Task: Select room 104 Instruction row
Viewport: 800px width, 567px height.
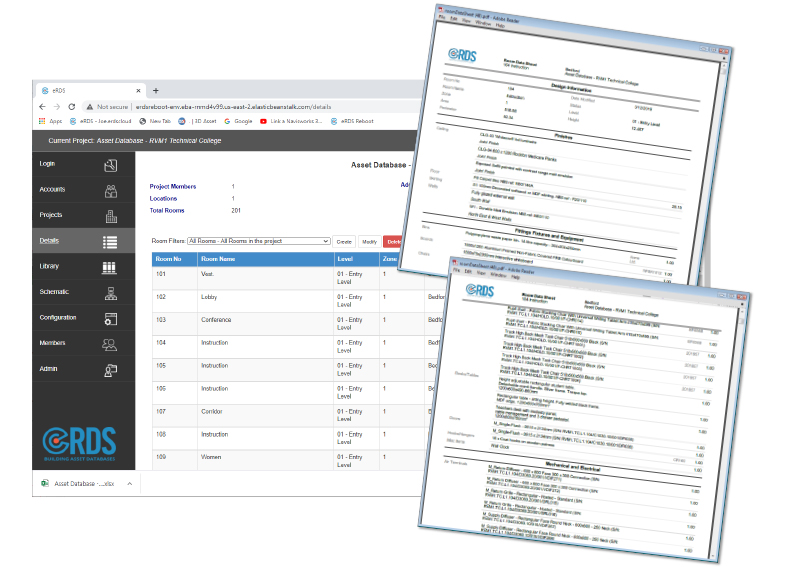Action: point(288,347)
